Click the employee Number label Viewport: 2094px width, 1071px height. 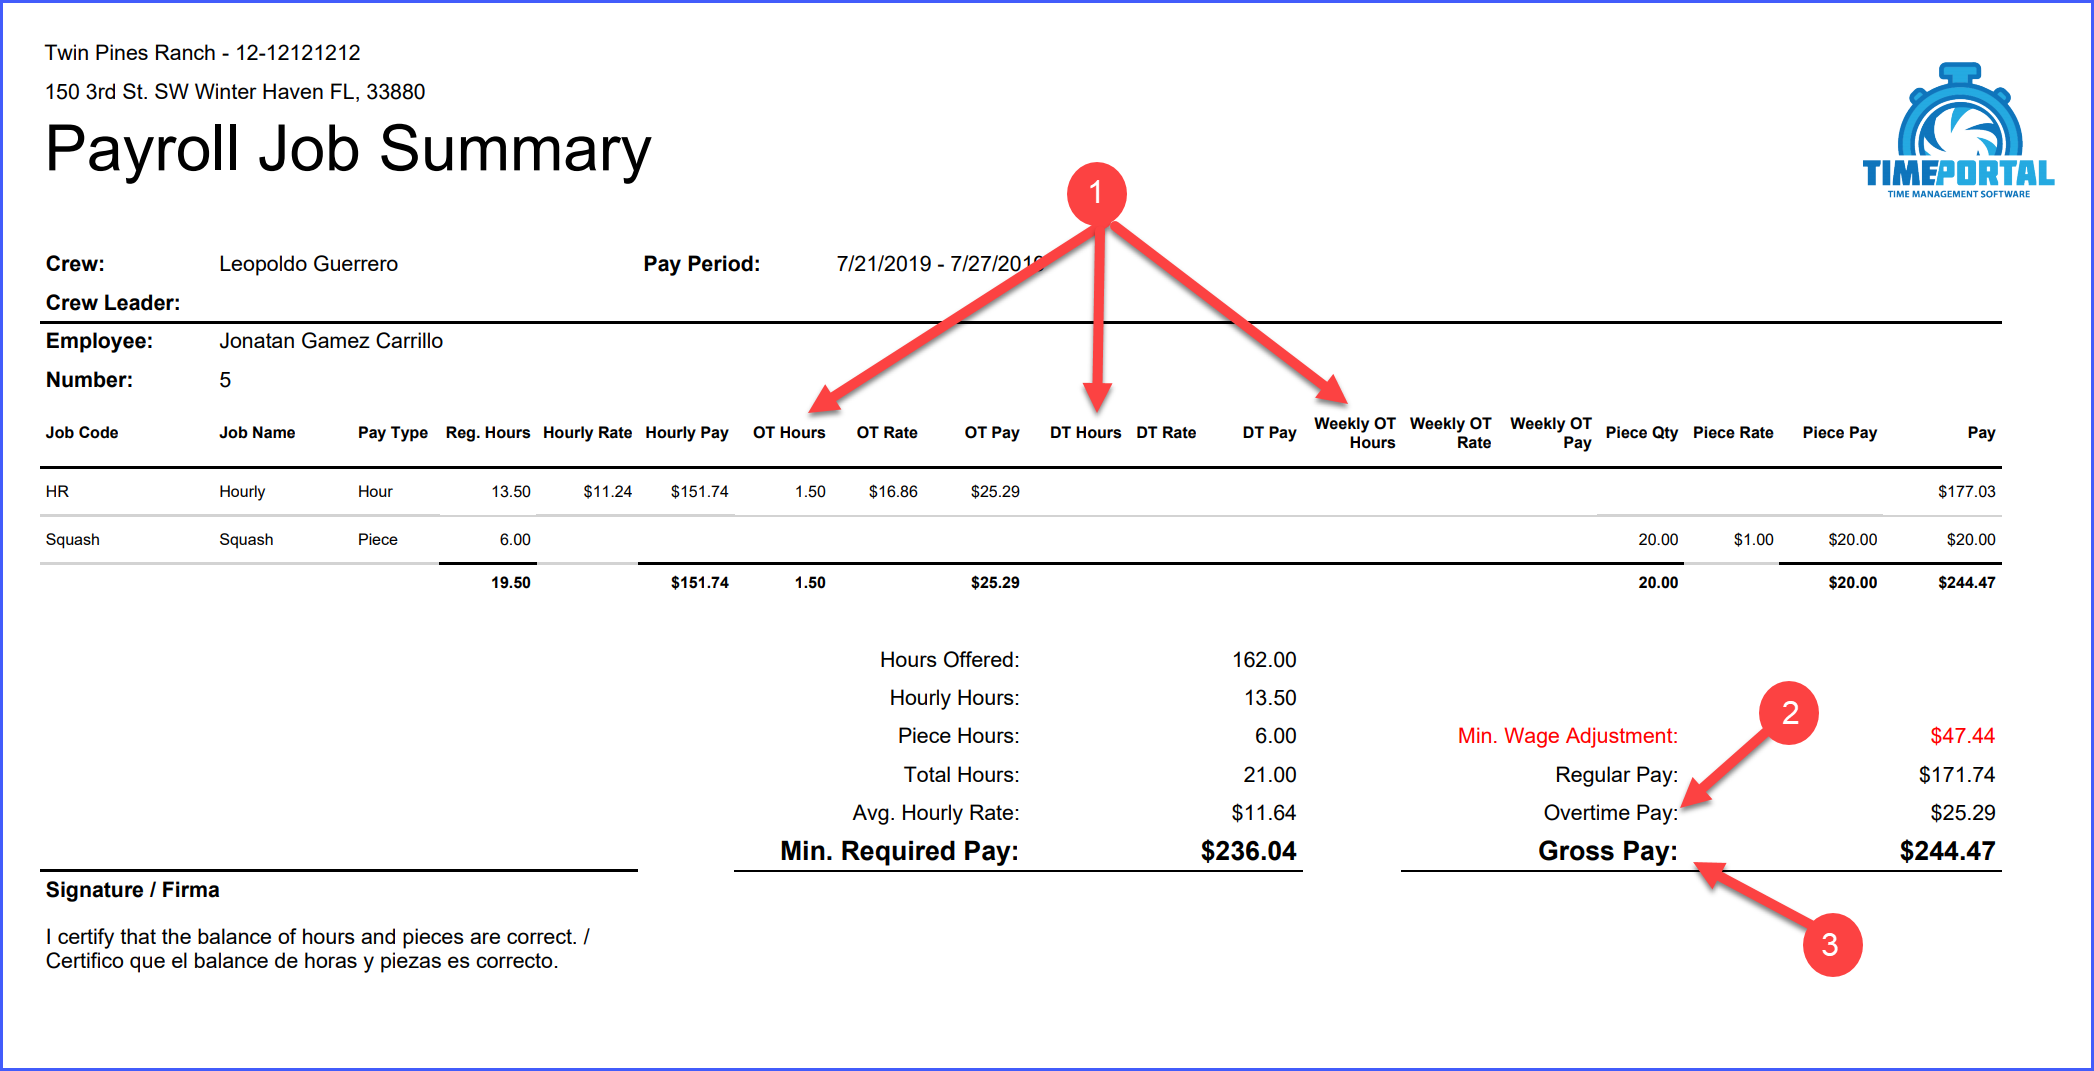(89, 380)
